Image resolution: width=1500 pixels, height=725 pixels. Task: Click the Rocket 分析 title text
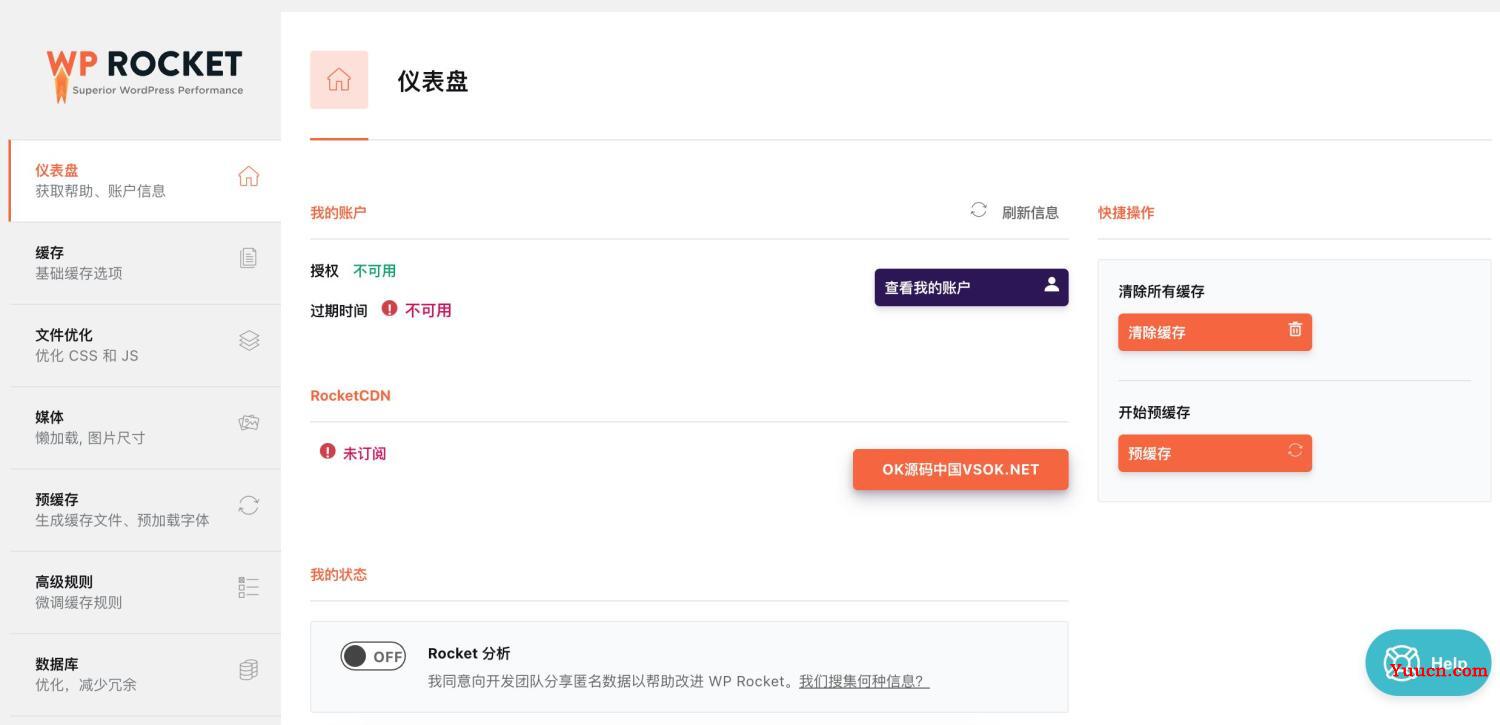click(469, 653)
